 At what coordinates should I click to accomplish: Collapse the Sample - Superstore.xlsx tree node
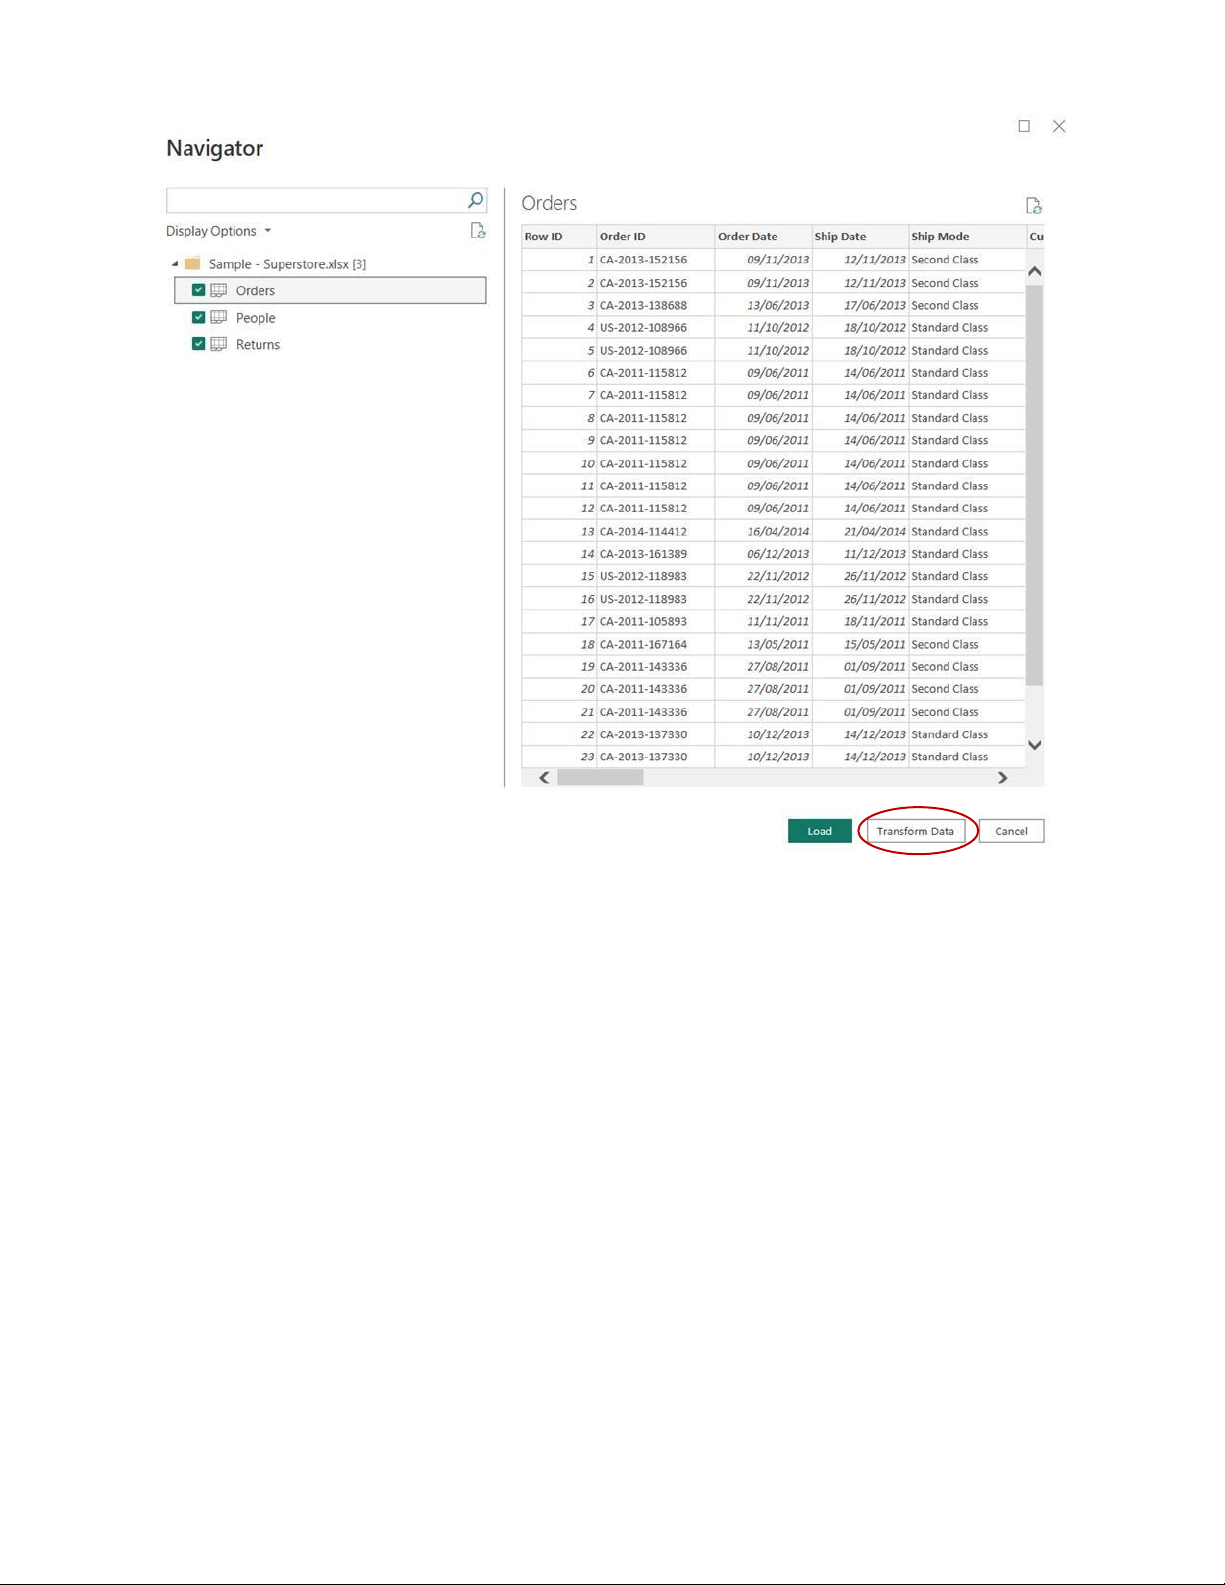(x=175, y=264)
